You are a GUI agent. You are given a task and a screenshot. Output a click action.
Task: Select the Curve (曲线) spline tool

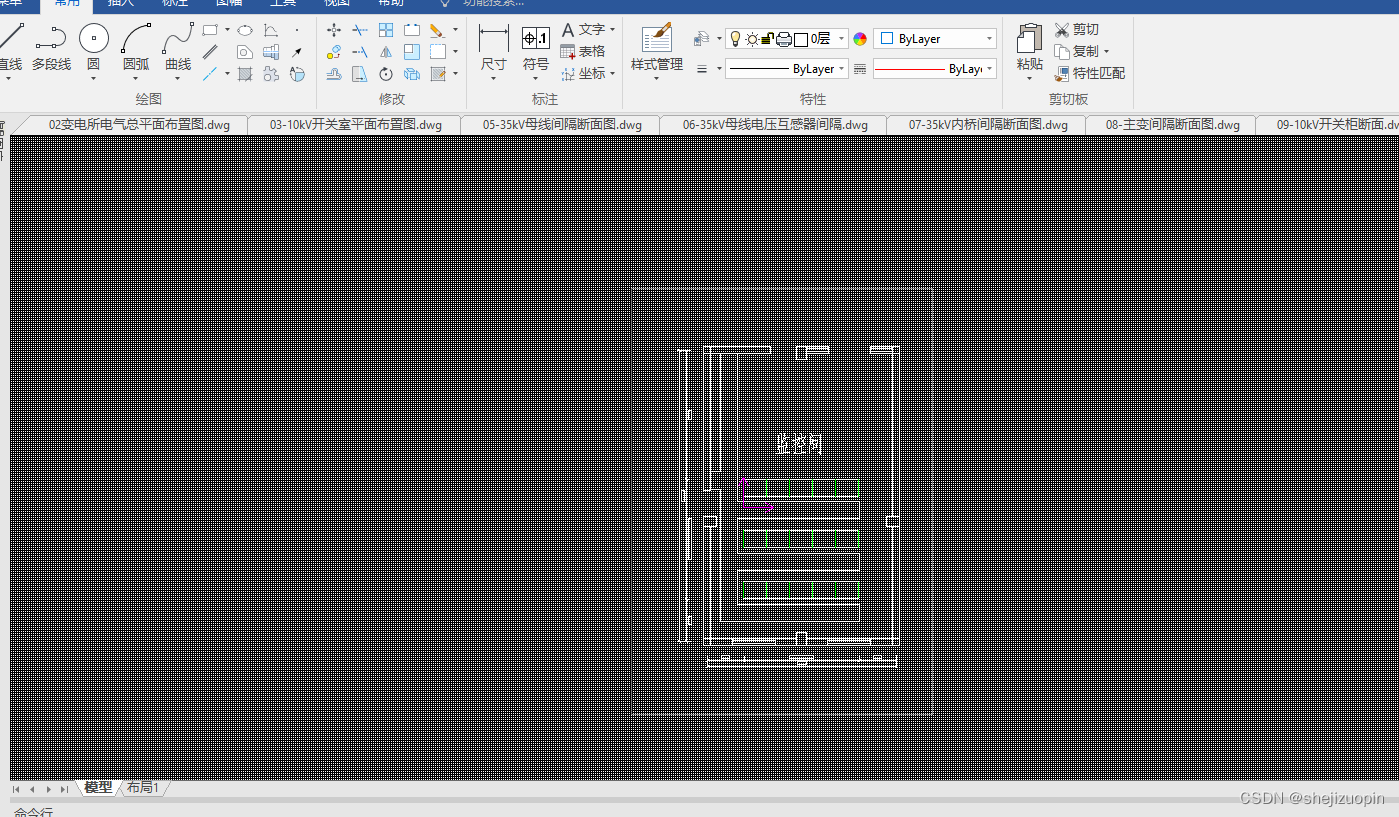point(178,48)
